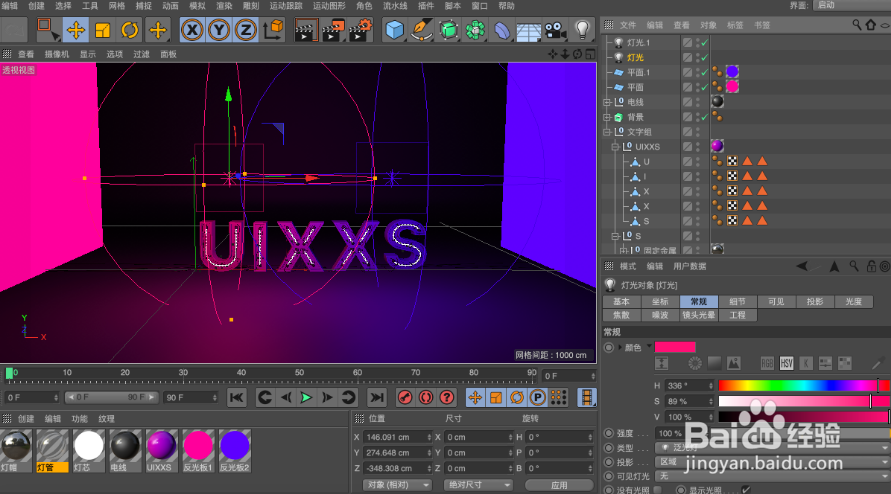Toggle Y axis lock
The width and height of the screenshot is (891, 494).
pyautogui.click(x=219, y=30)
